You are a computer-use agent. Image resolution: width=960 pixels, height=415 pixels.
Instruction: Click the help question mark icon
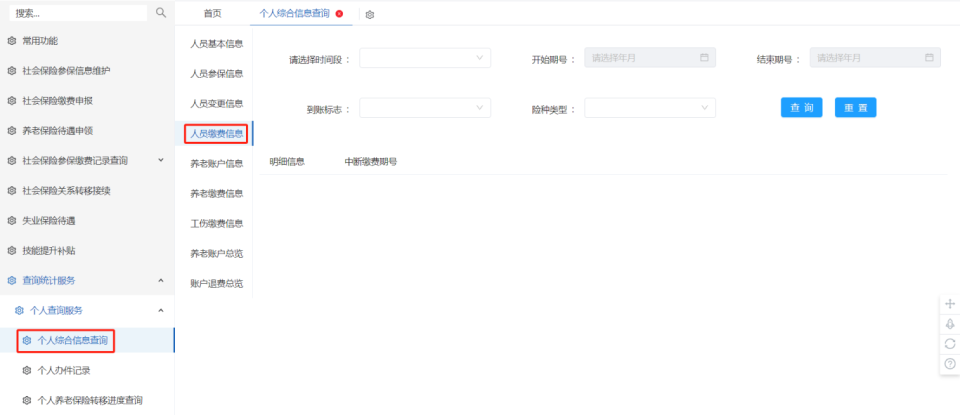[x=950, y=364]
